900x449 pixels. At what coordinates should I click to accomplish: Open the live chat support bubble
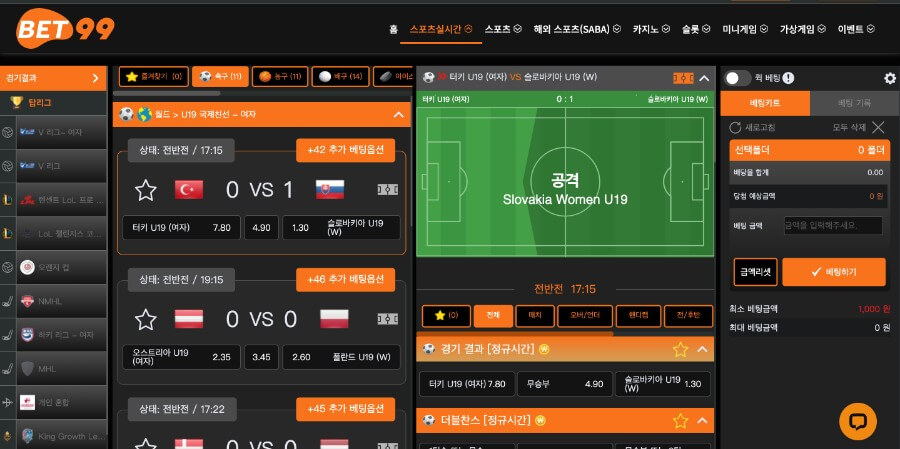(x=858, y=421)
